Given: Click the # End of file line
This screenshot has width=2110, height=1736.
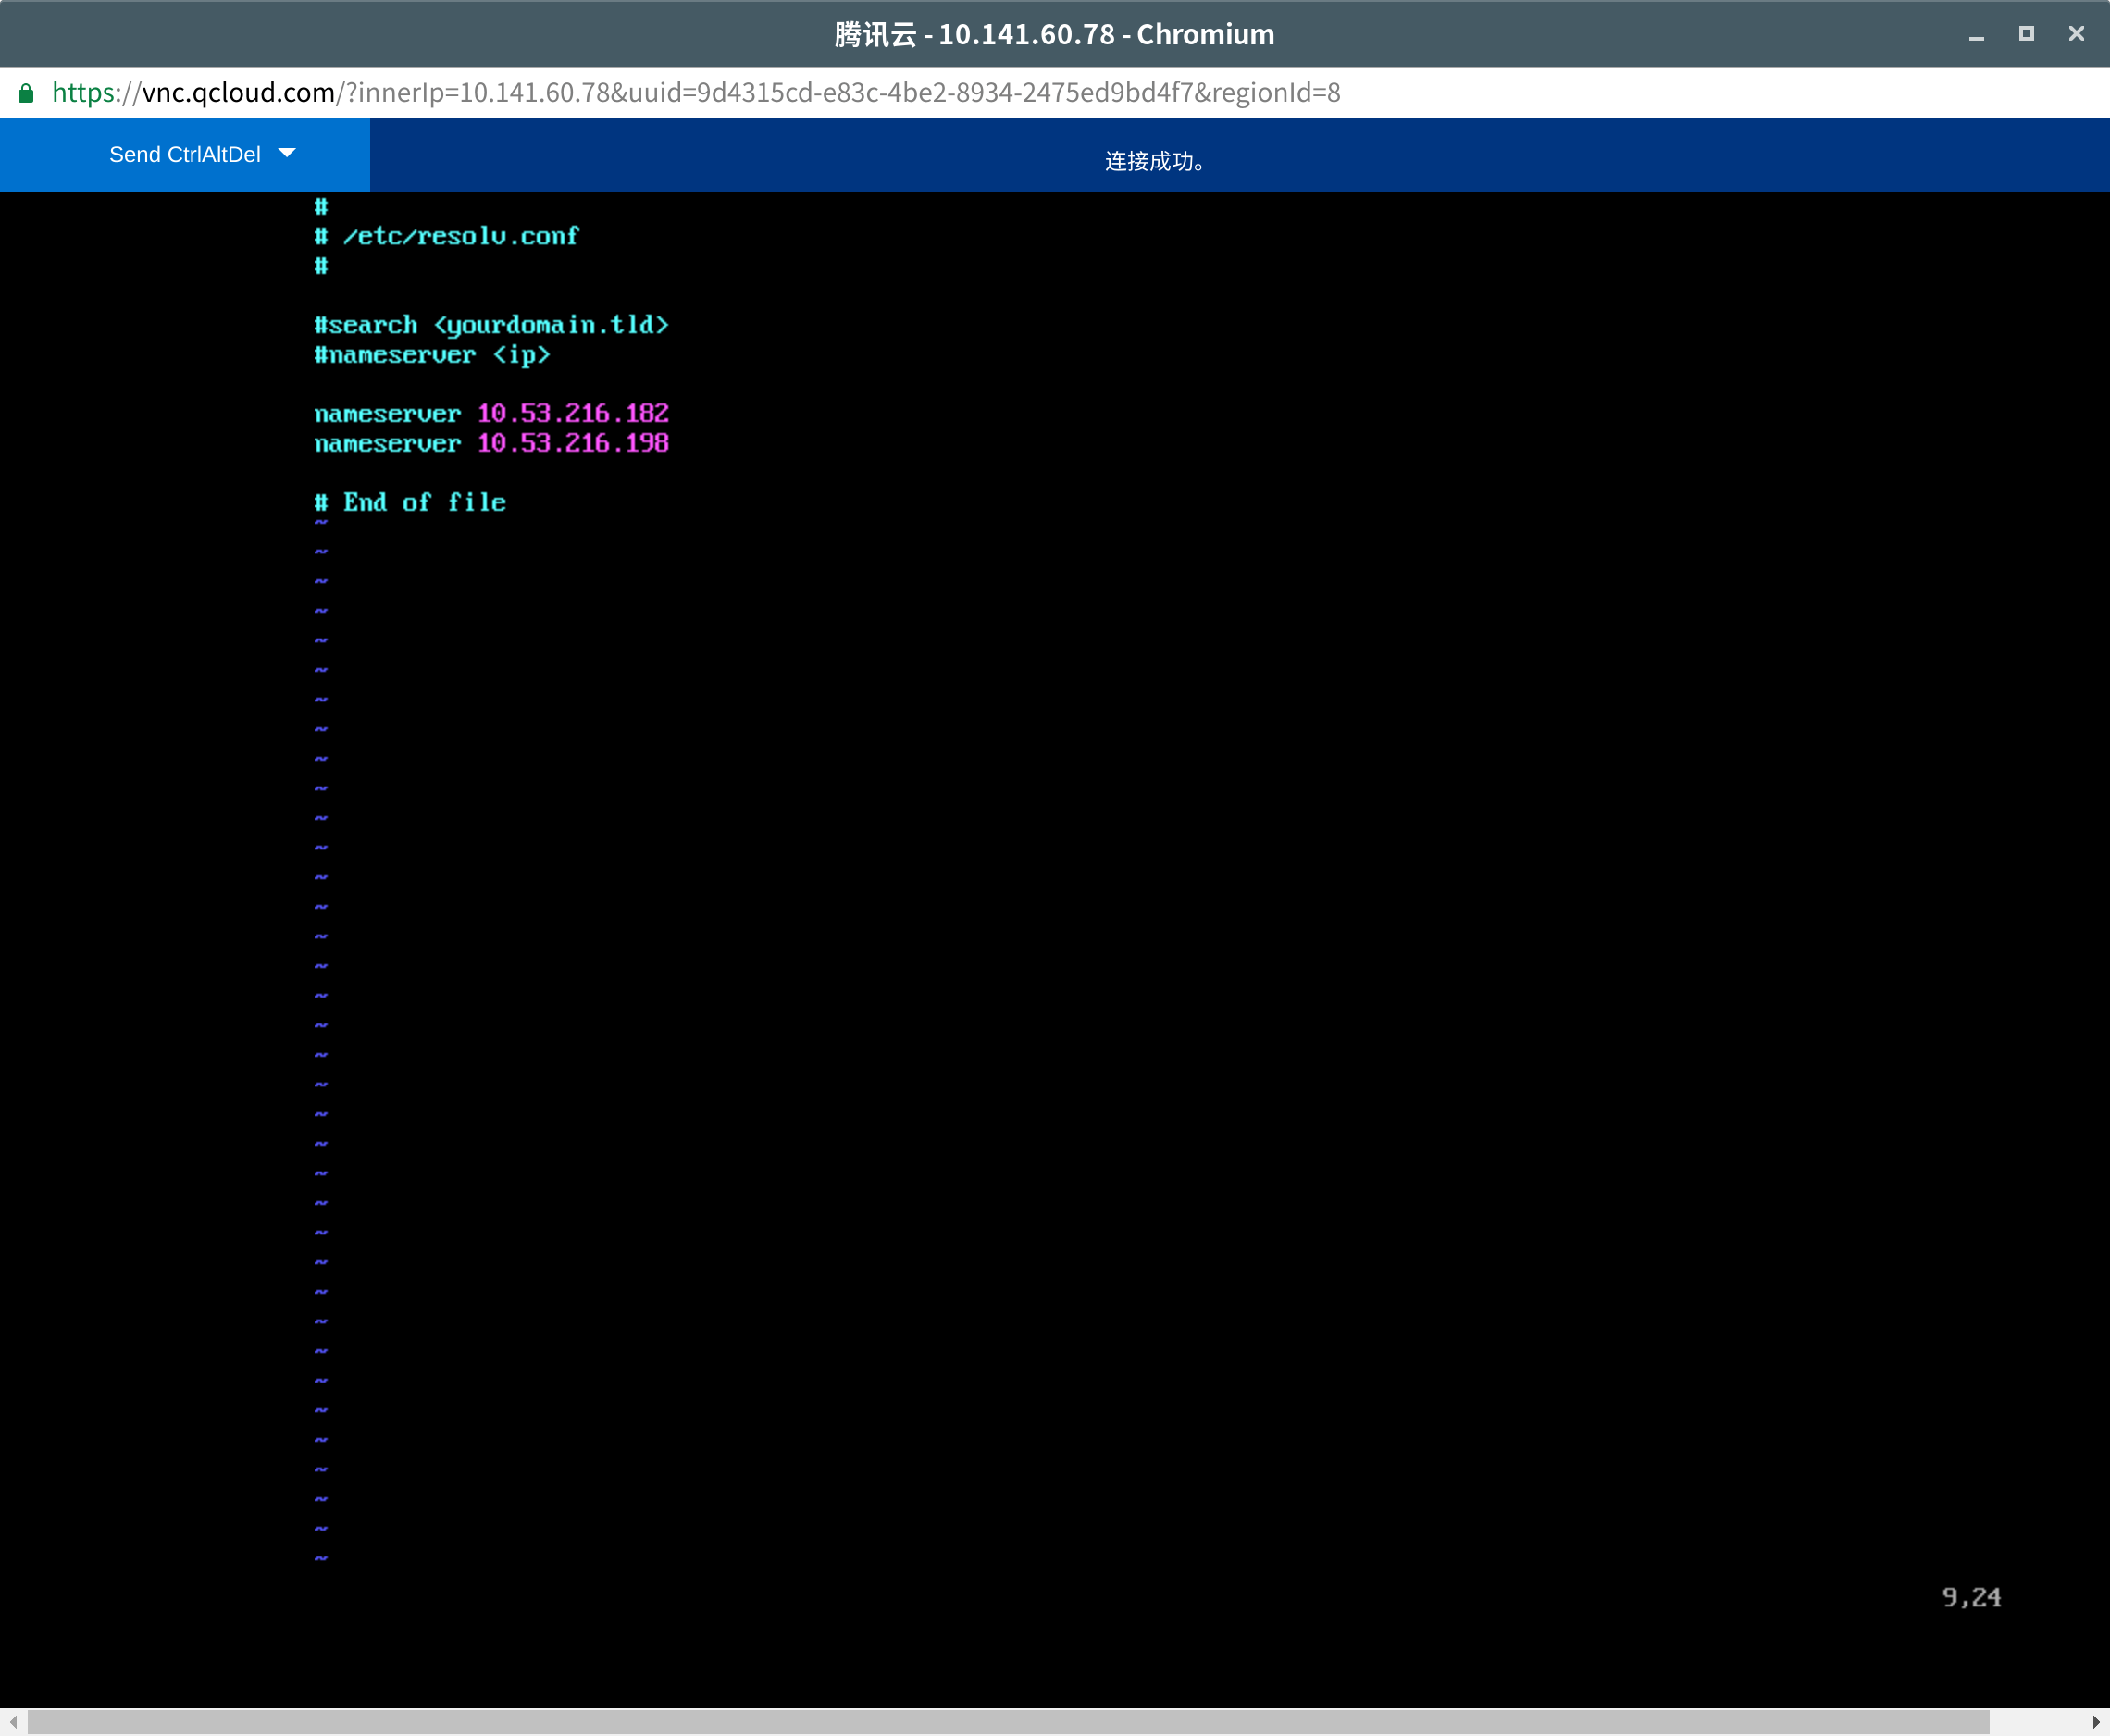Looking at the screenshot, I should pos(410,502).
